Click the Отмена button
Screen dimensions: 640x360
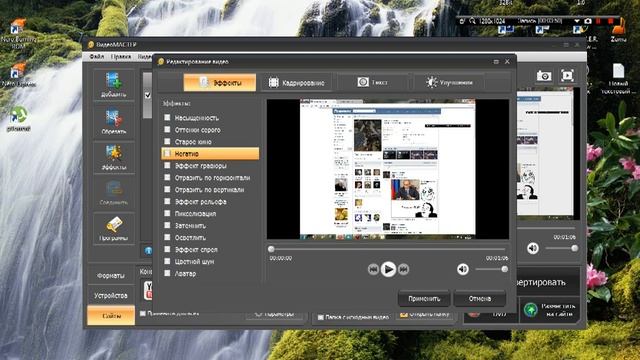(480, 299)
